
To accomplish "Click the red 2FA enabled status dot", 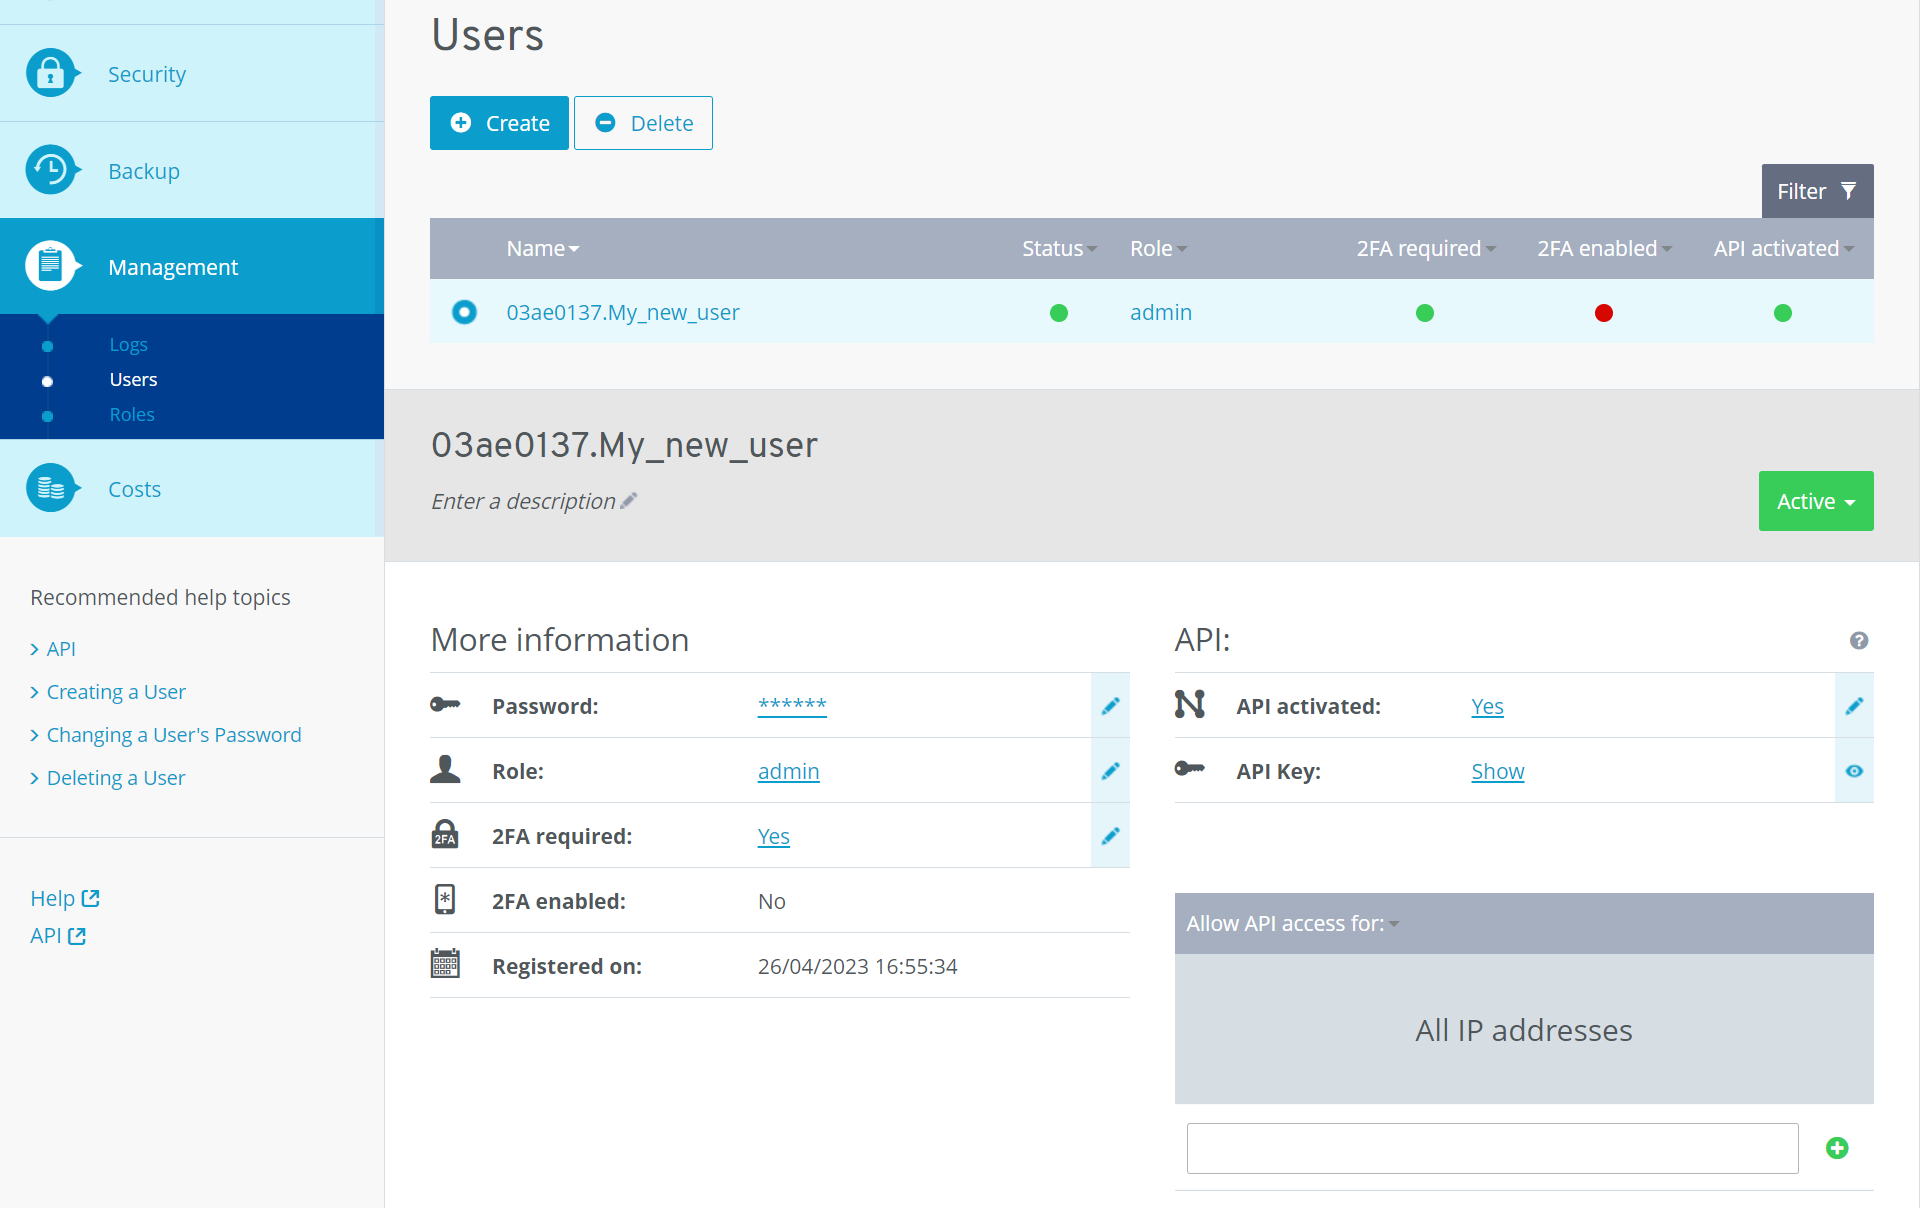I will click(1604, 313).
